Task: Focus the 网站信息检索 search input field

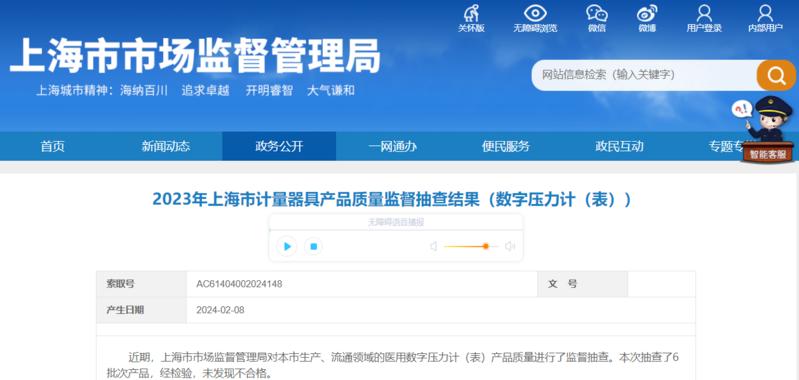Action: point(645,75)
